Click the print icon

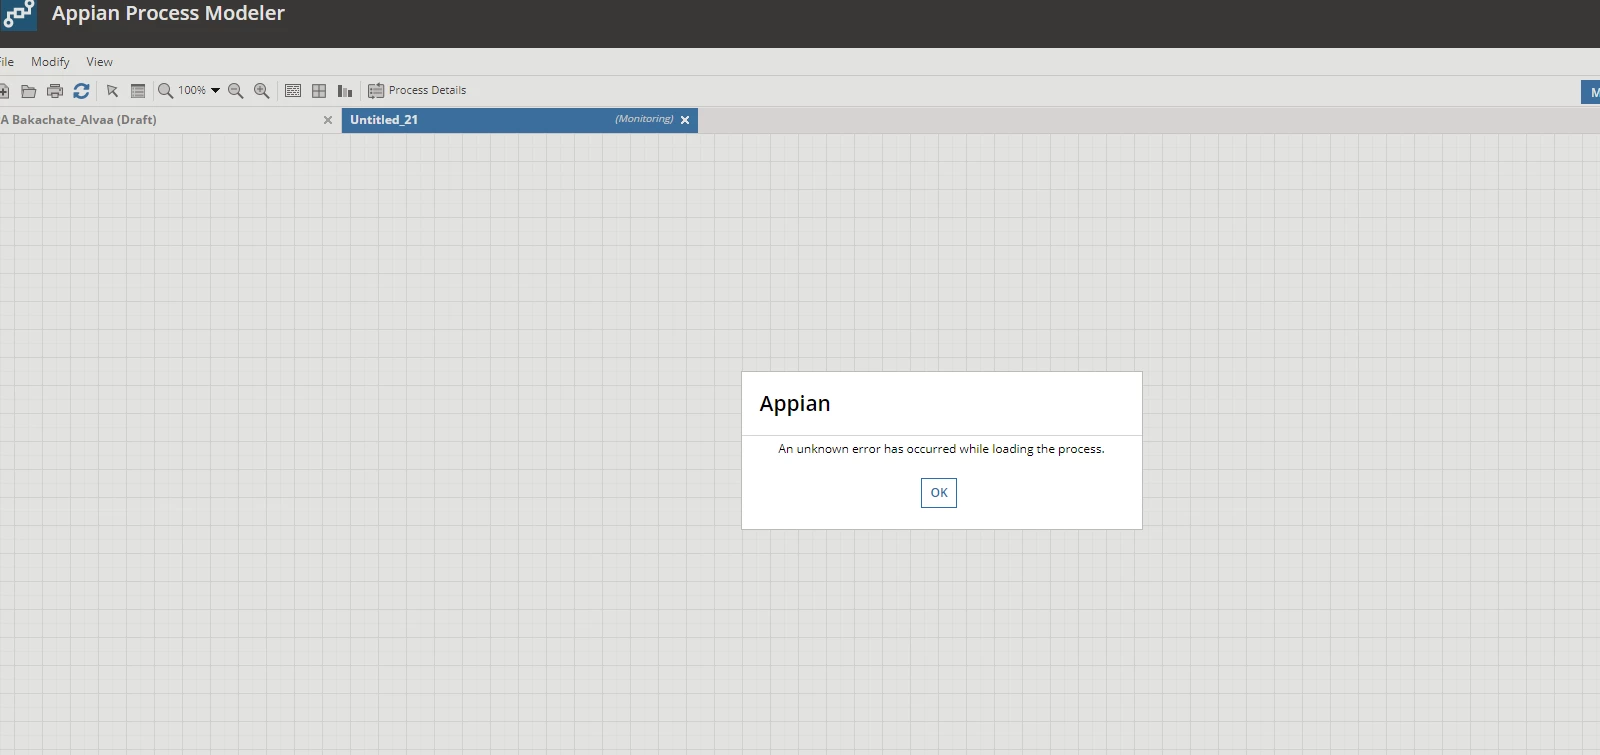[55, 91]
